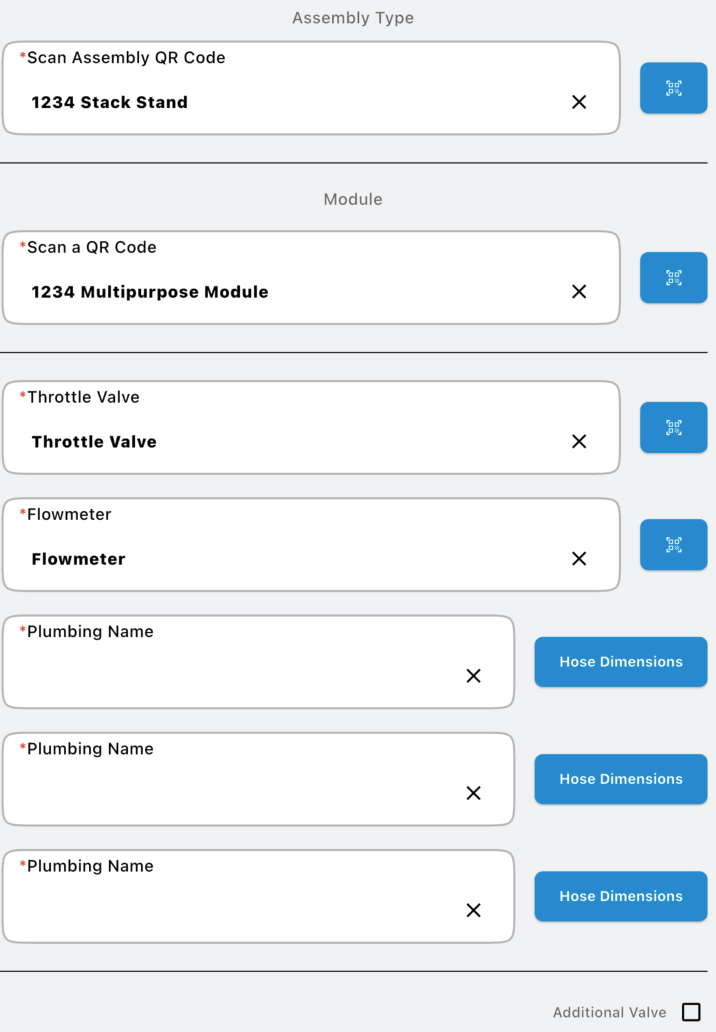Tap the QR scan icon beside Scan Assembly QR Code
The width and height of the screenshot is (716, 1032).
click(x=673, y=88)
